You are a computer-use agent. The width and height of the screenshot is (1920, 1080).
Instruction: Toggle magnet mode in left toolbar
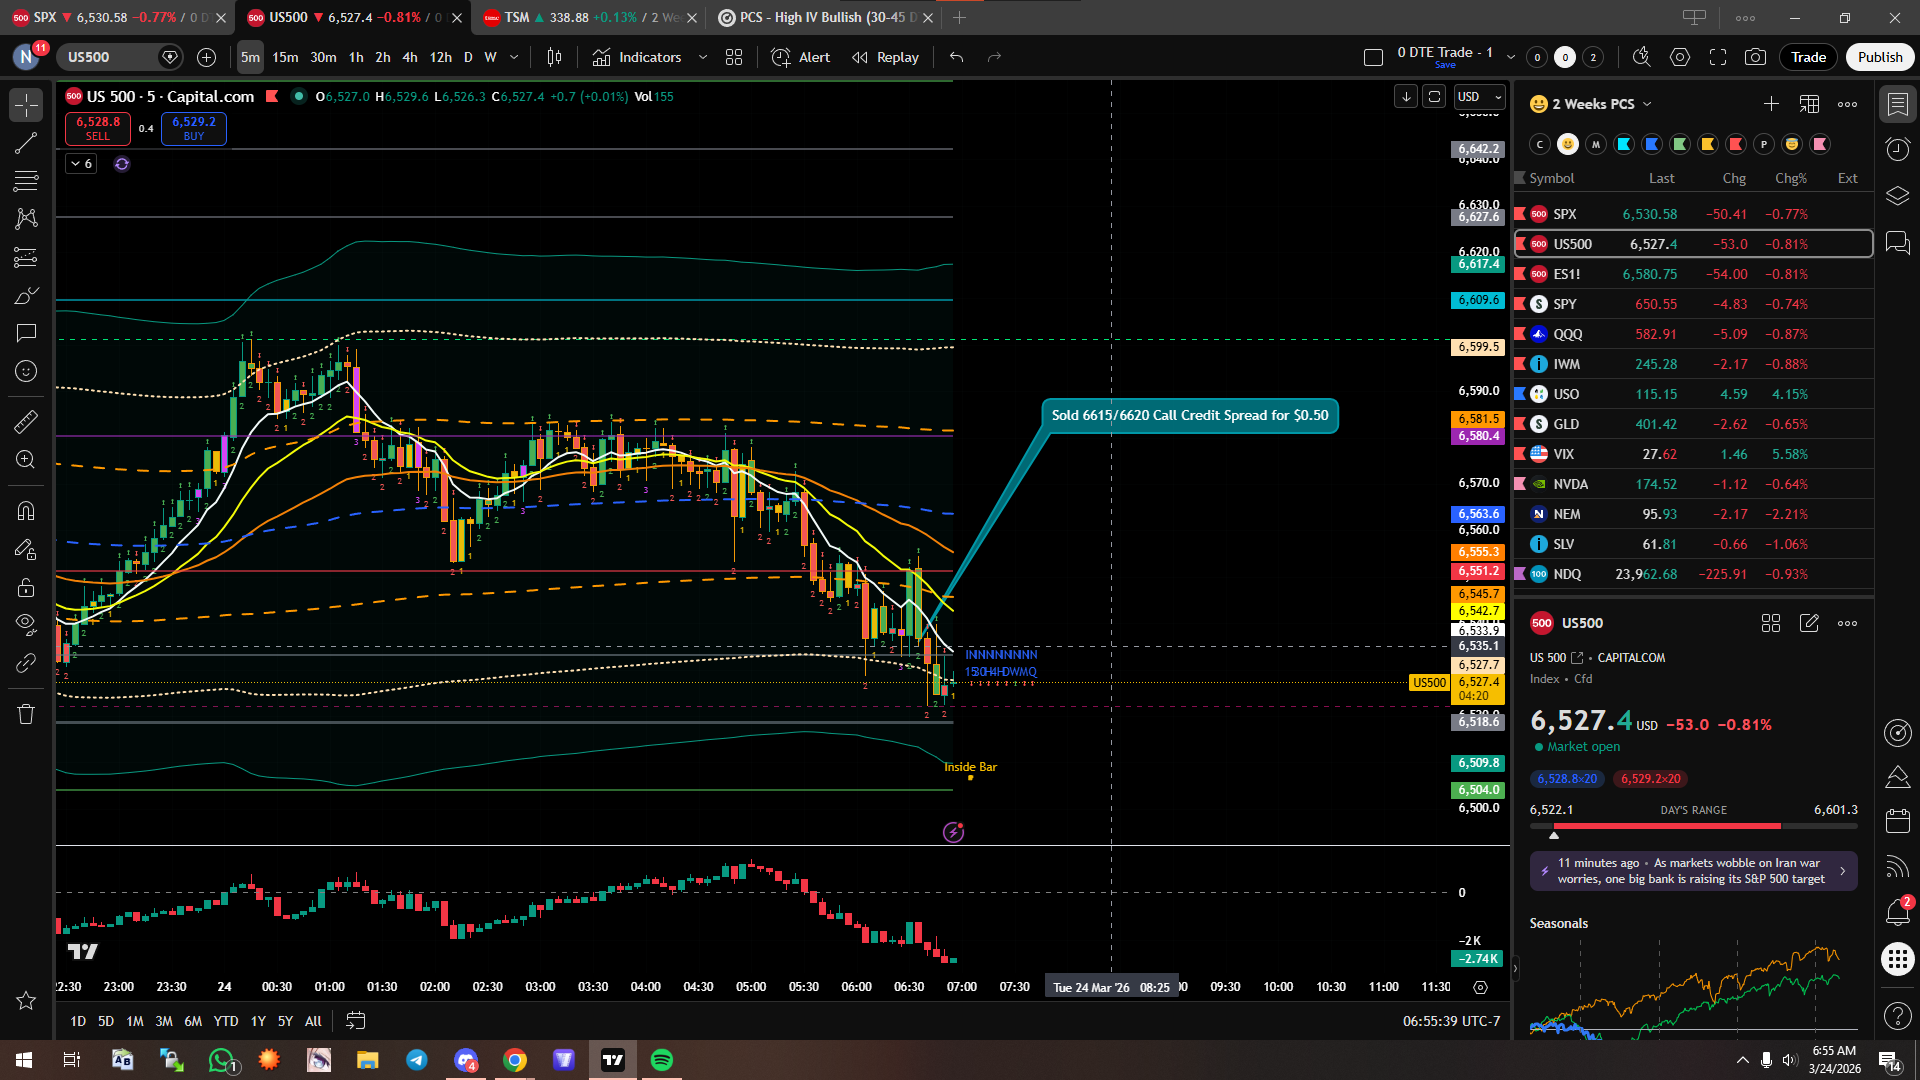click(26, 511)
